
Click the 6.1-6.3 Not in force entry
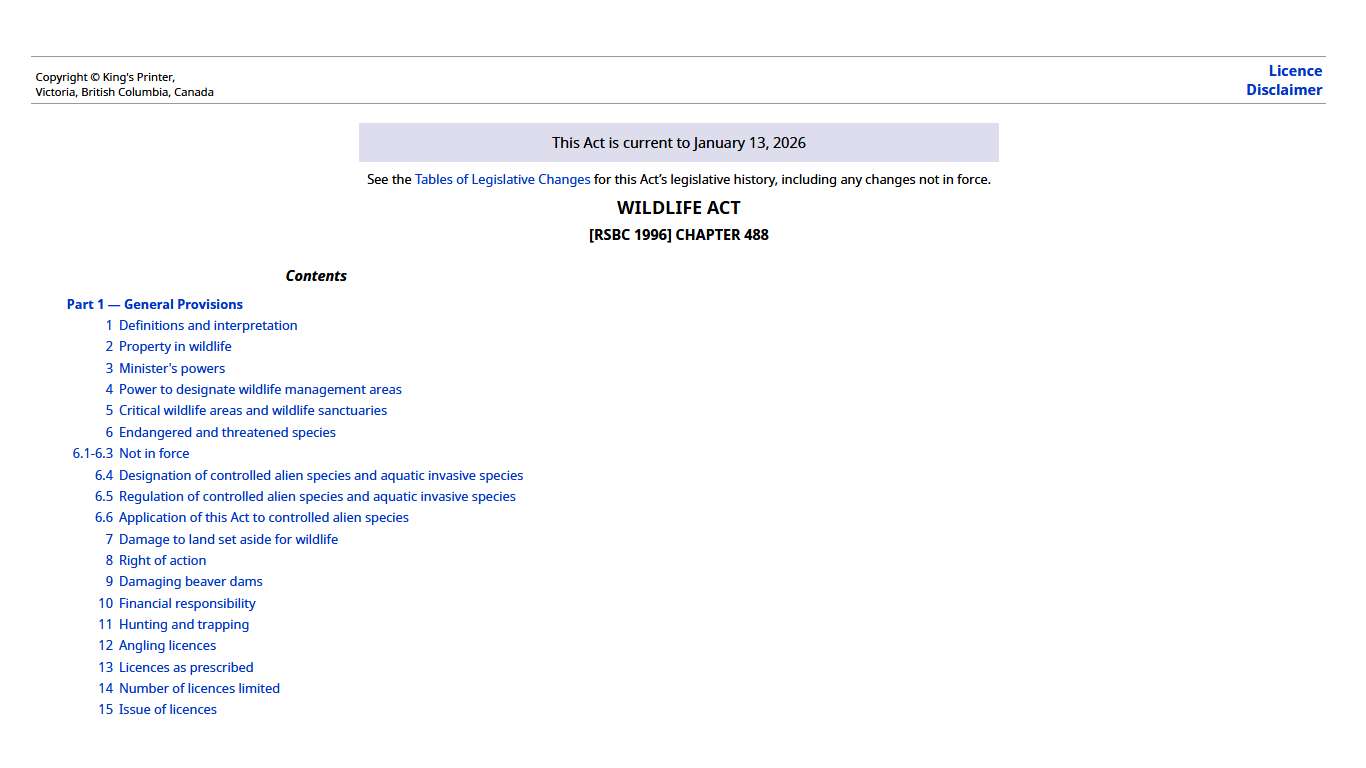pos(153,454)
